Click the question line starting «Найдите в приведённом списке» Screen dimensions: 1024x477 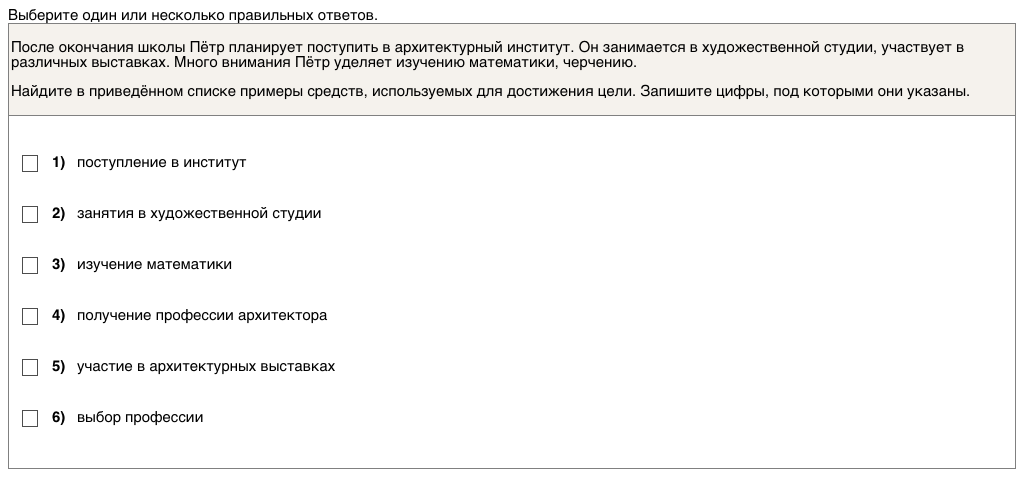tap(490, 91)
